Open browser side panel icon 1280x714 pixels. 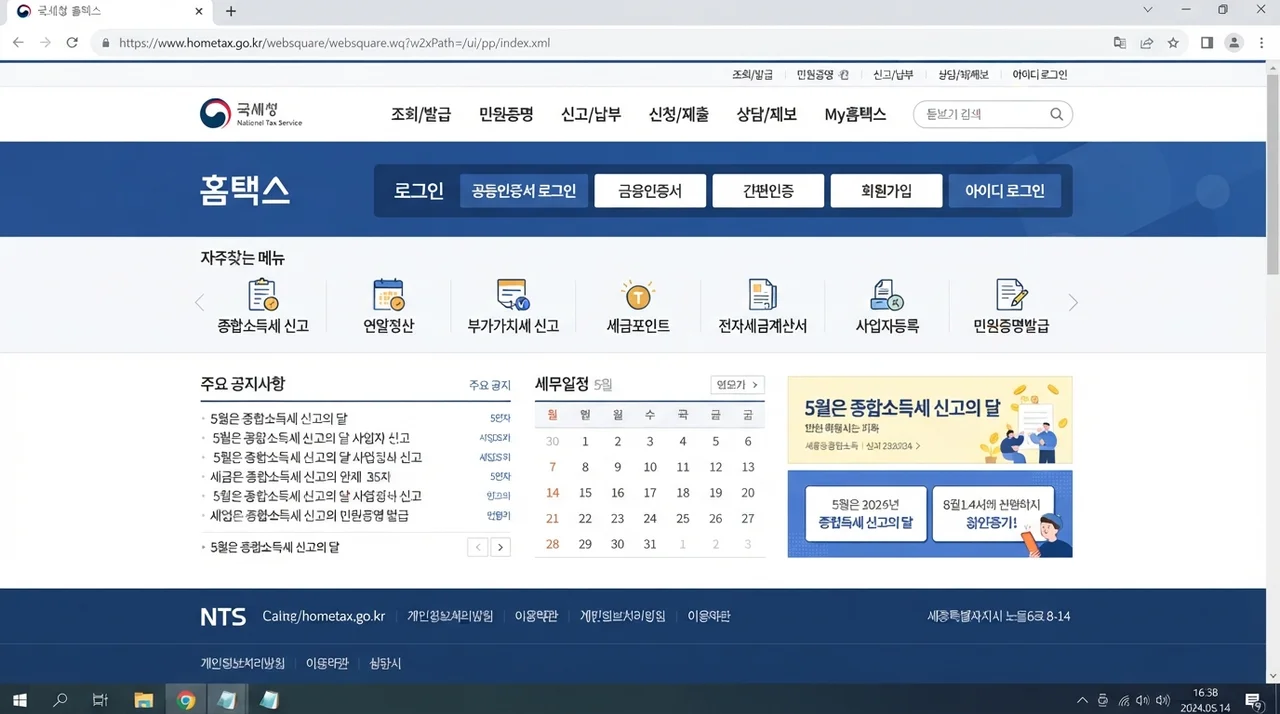click(x=1207, y=43)
